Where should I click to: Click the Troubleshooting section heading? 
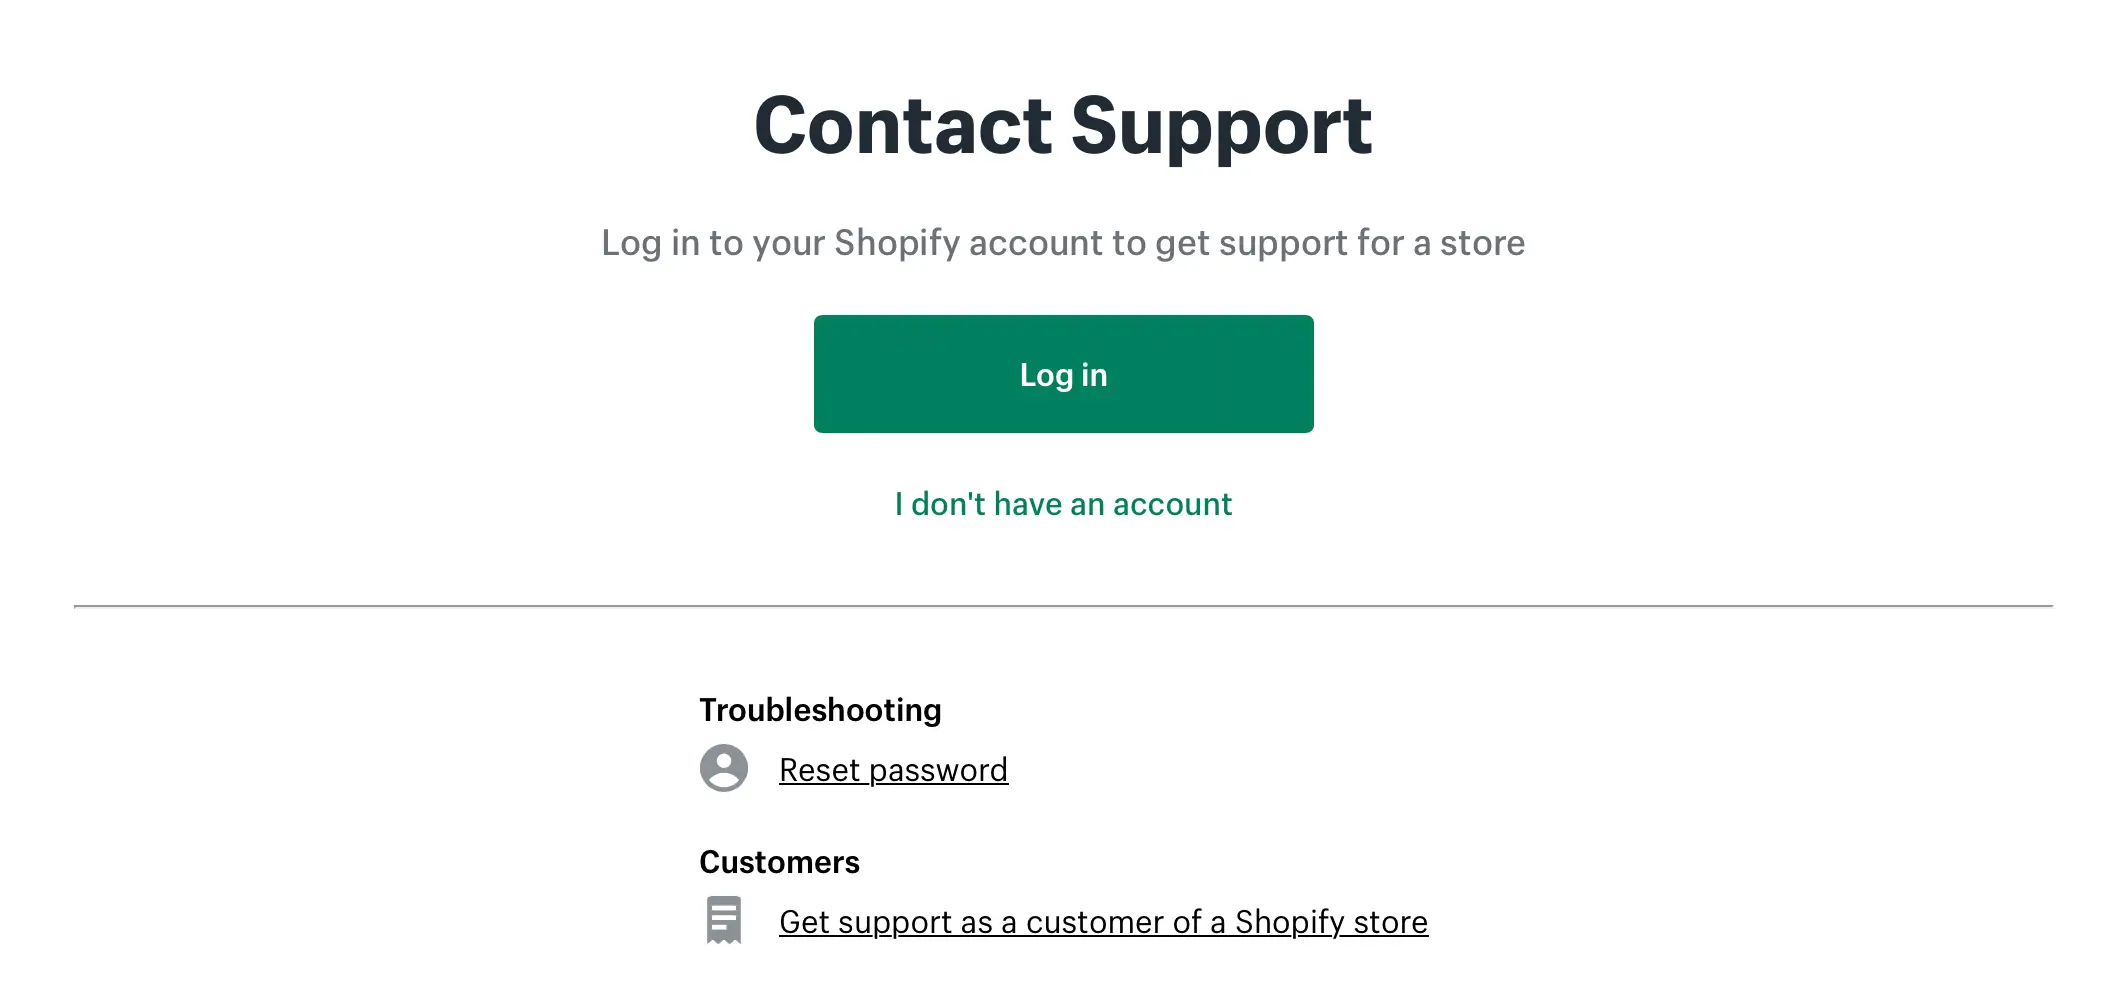820,710
